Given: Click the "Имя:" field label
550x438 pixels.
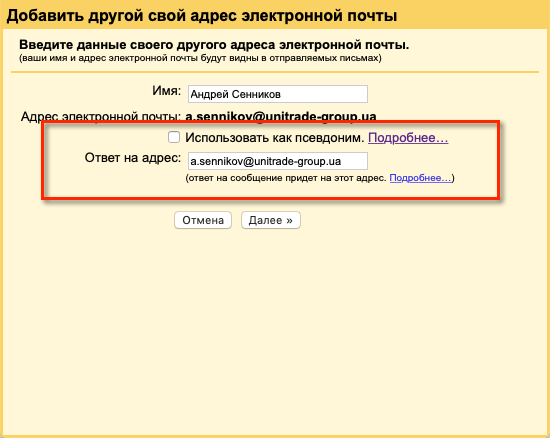Looking at the screenshot, I should 167,91.
